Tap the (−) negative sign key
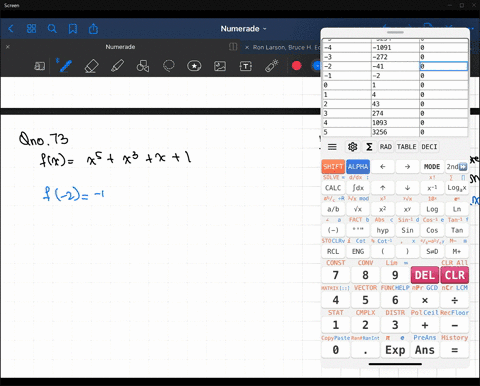 coord(333,230)
